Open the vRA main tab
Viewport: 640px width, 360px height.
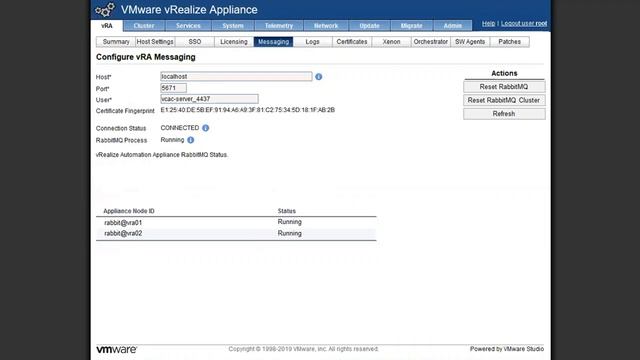pos(107,26)
